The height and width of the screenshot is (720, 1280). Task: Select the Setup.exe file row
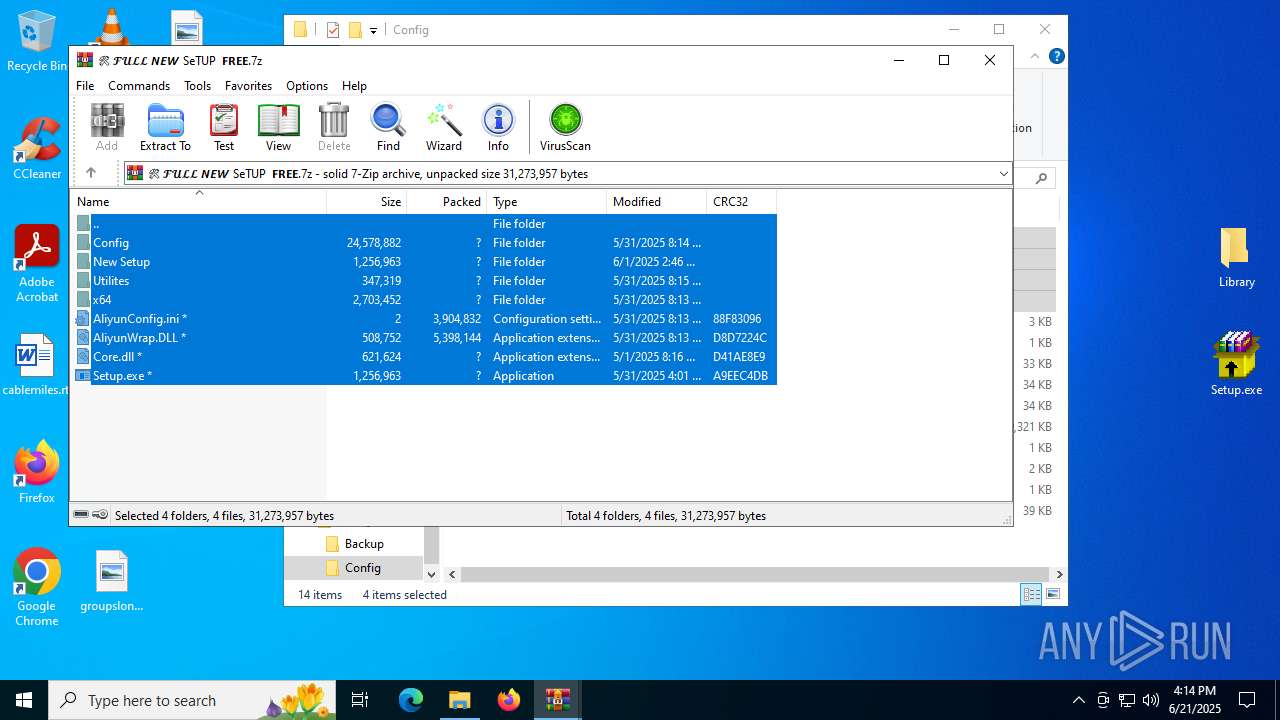424,376
